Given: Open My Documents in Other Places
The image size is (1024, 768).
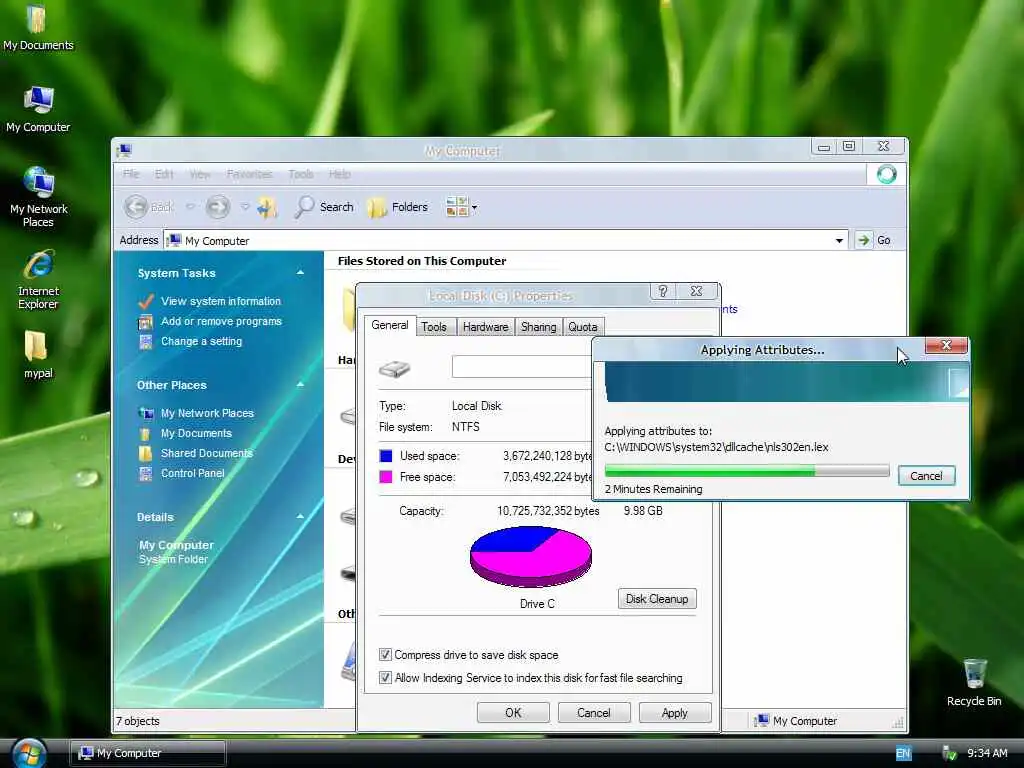Looking at the screenshot, I should click(196, 433).
